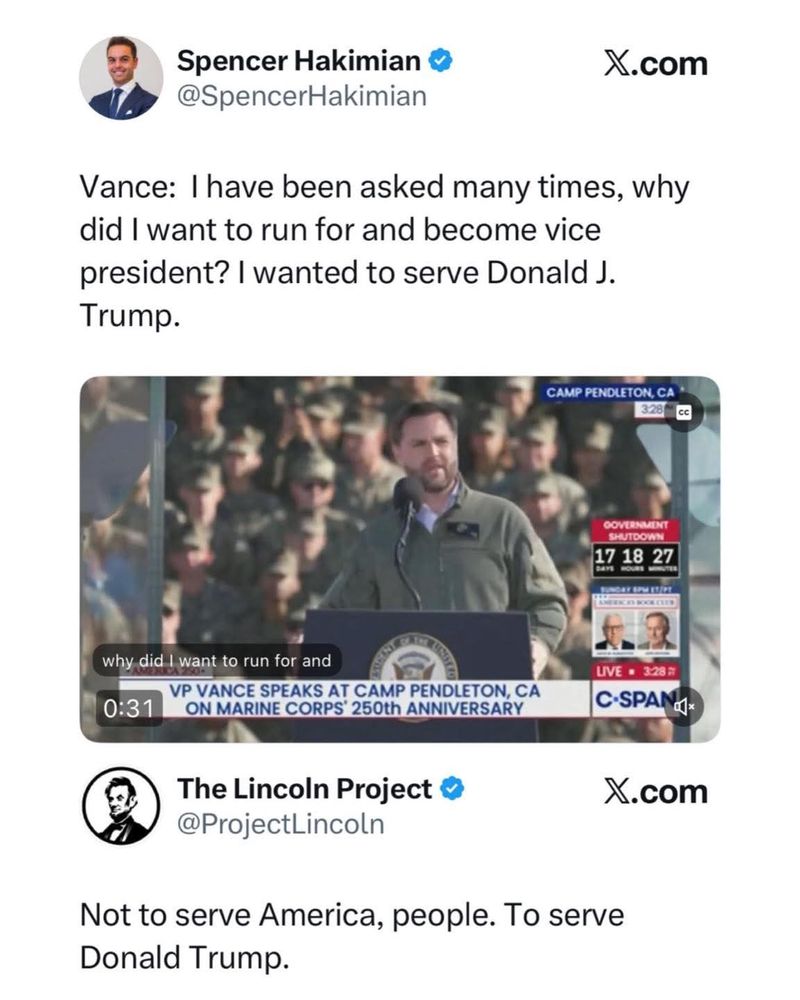Toggle closed captions CC on video
The height and width of the screenshot is (1000, 800).
[x=683, y=413]
